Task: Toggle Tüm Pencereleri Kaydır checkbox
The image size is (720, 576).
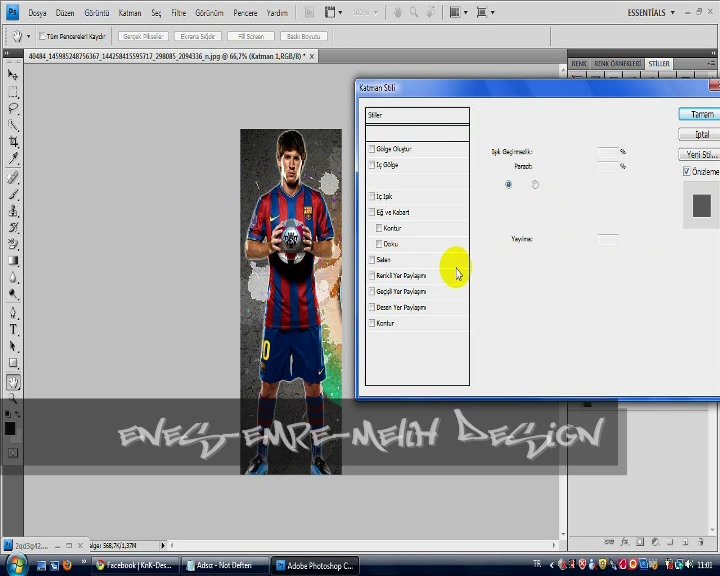Action: pyautogui.click(x=42, y=36)
